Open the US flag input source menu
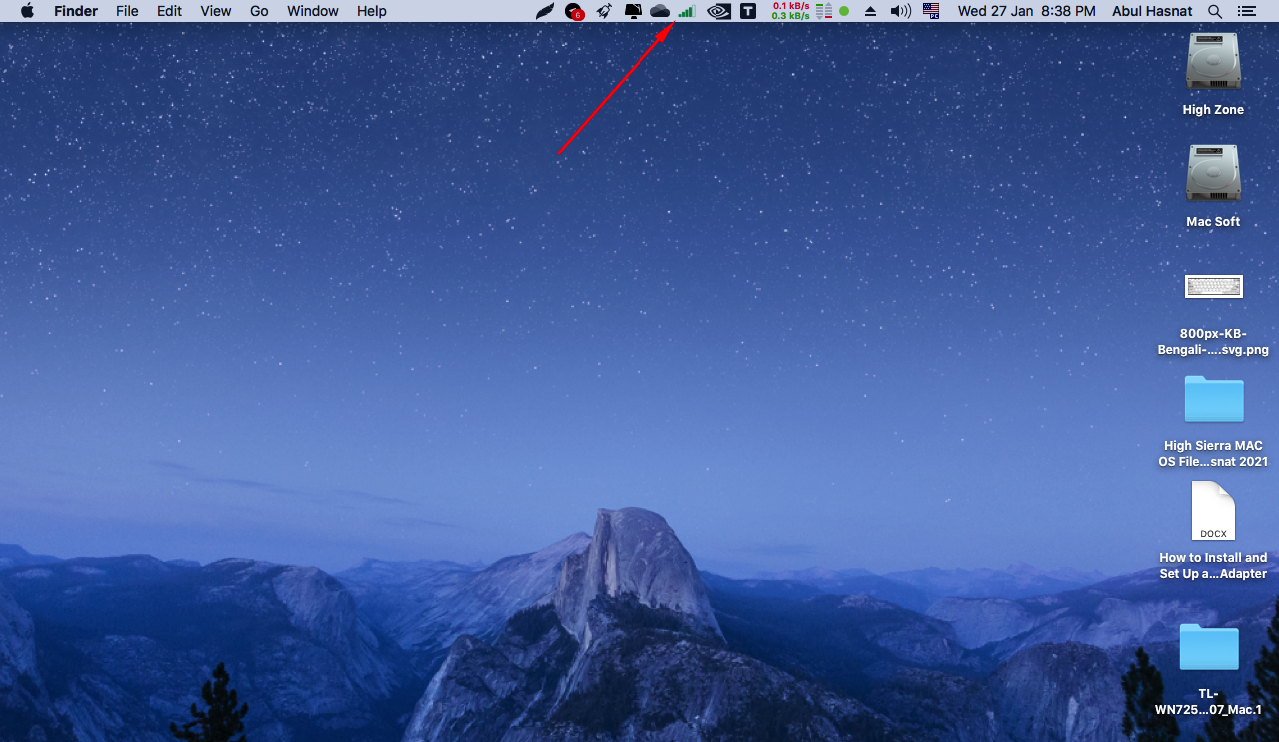 point(931,11)
